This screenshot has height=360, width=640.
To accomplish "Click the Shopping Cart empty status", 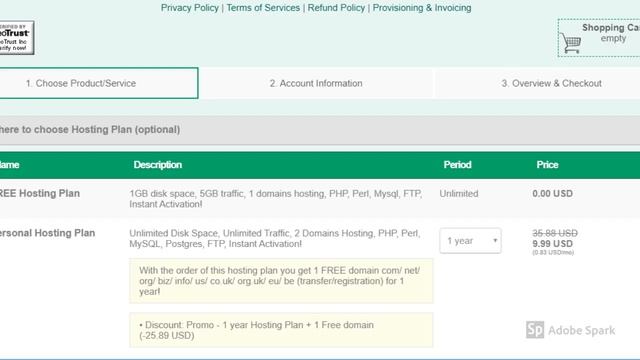I will point(613,38).
